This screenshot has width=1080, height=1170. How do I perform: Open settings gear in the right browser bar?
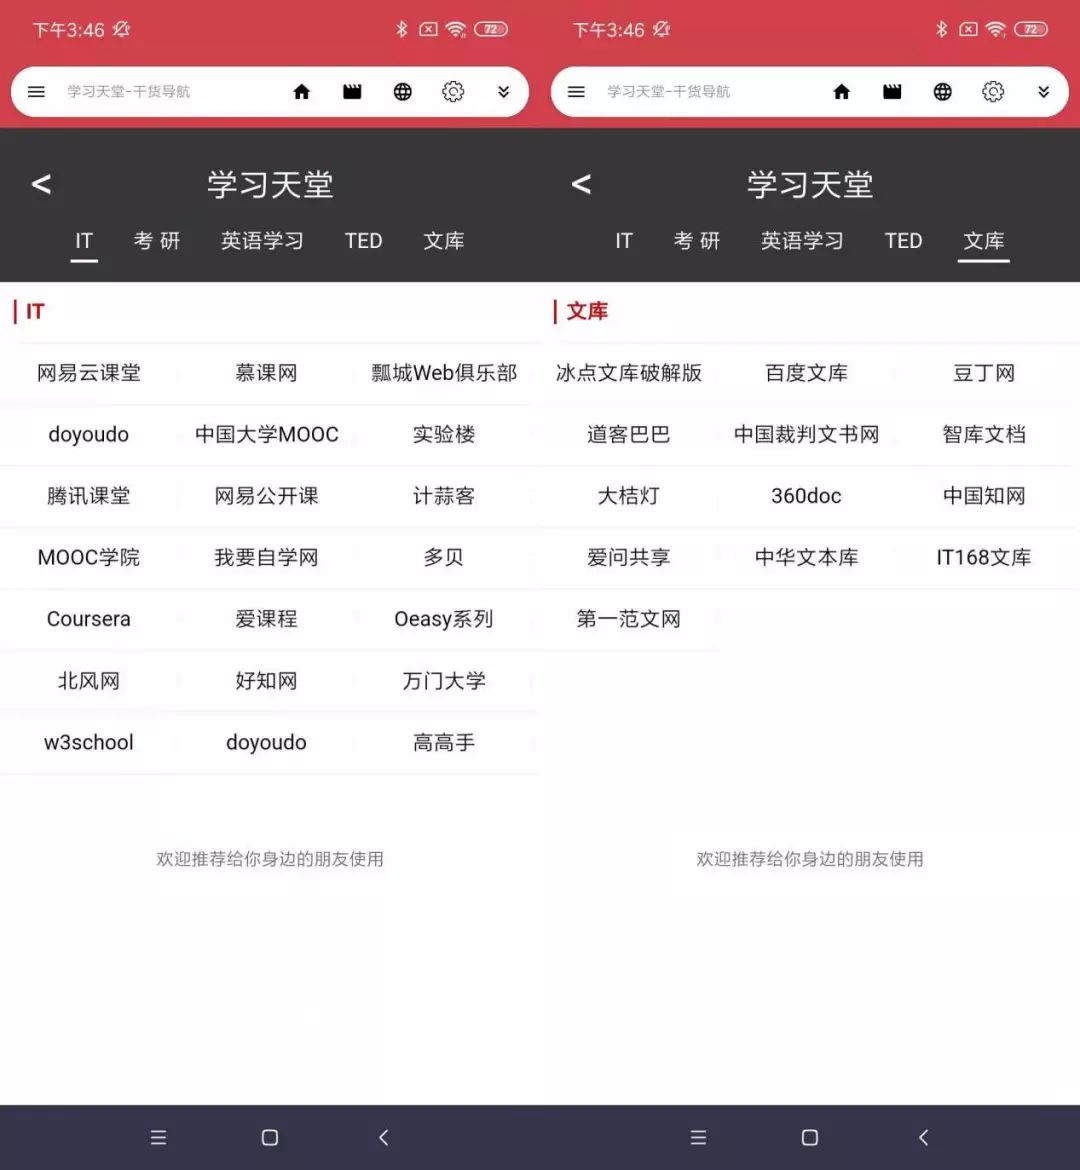click(993, 92)
